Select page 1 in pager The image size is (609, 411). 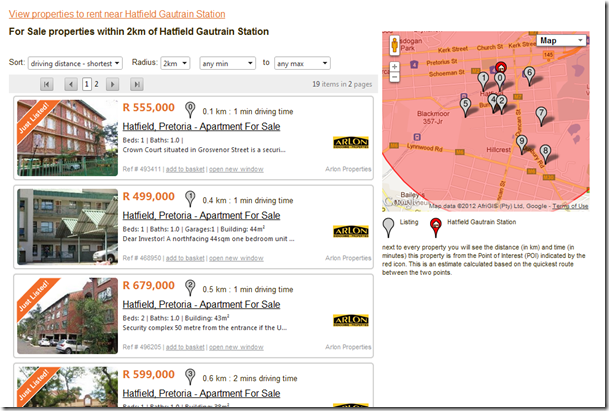(x=87, y=84)
